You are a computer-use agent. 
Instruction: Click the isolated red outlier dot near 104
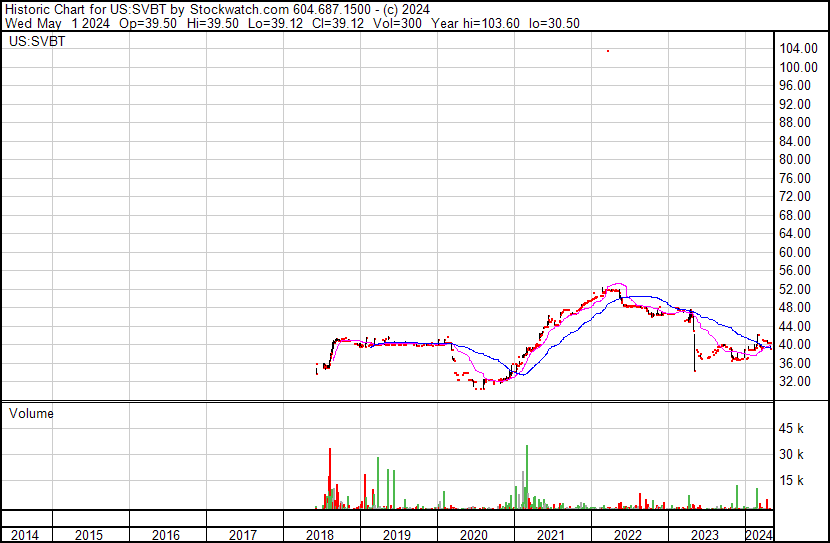[x=608, y=50]
